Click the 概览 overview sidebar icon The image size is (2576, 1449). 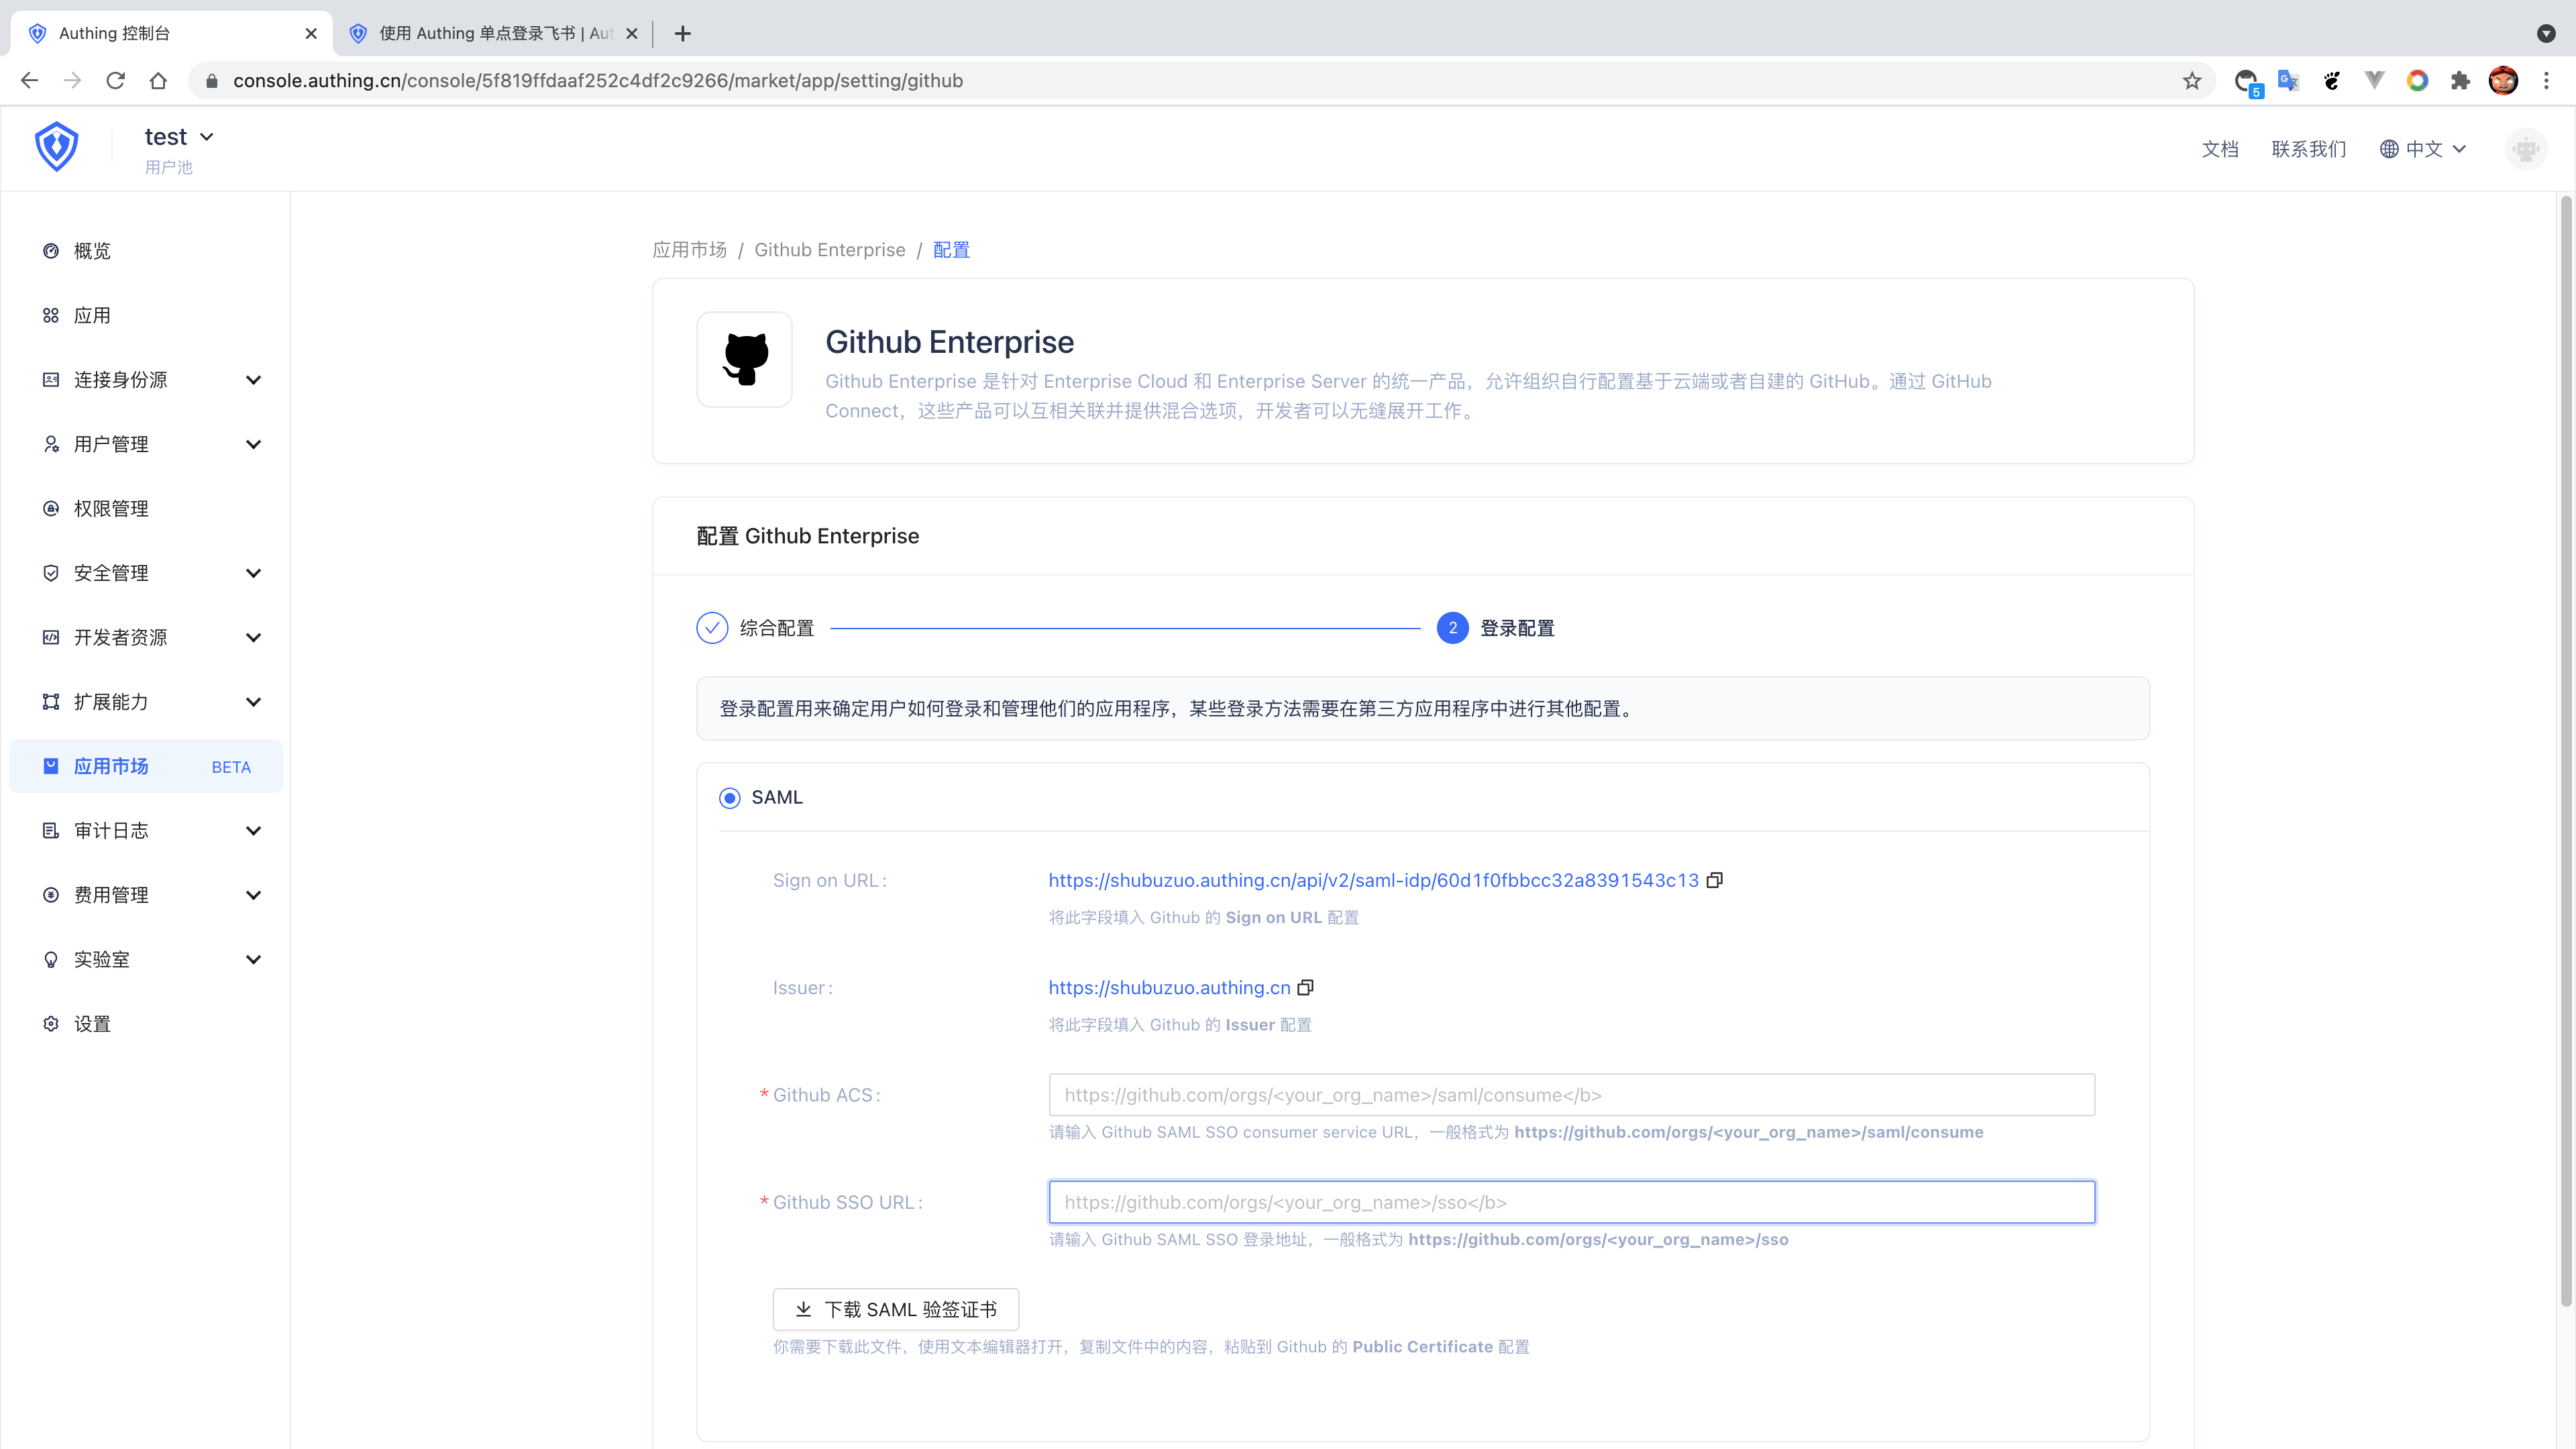pyautogui.click(x=51, y=251)
